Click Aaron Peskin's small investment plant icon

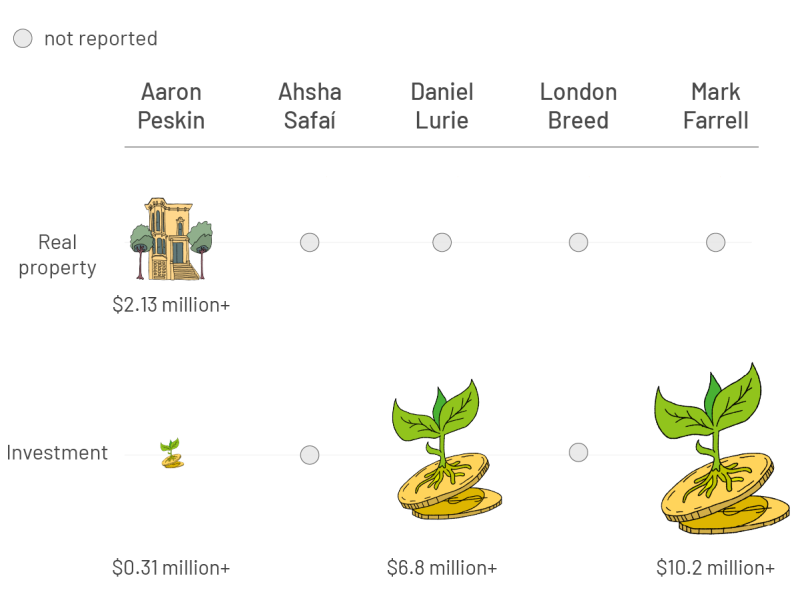[x=171, y=454]
